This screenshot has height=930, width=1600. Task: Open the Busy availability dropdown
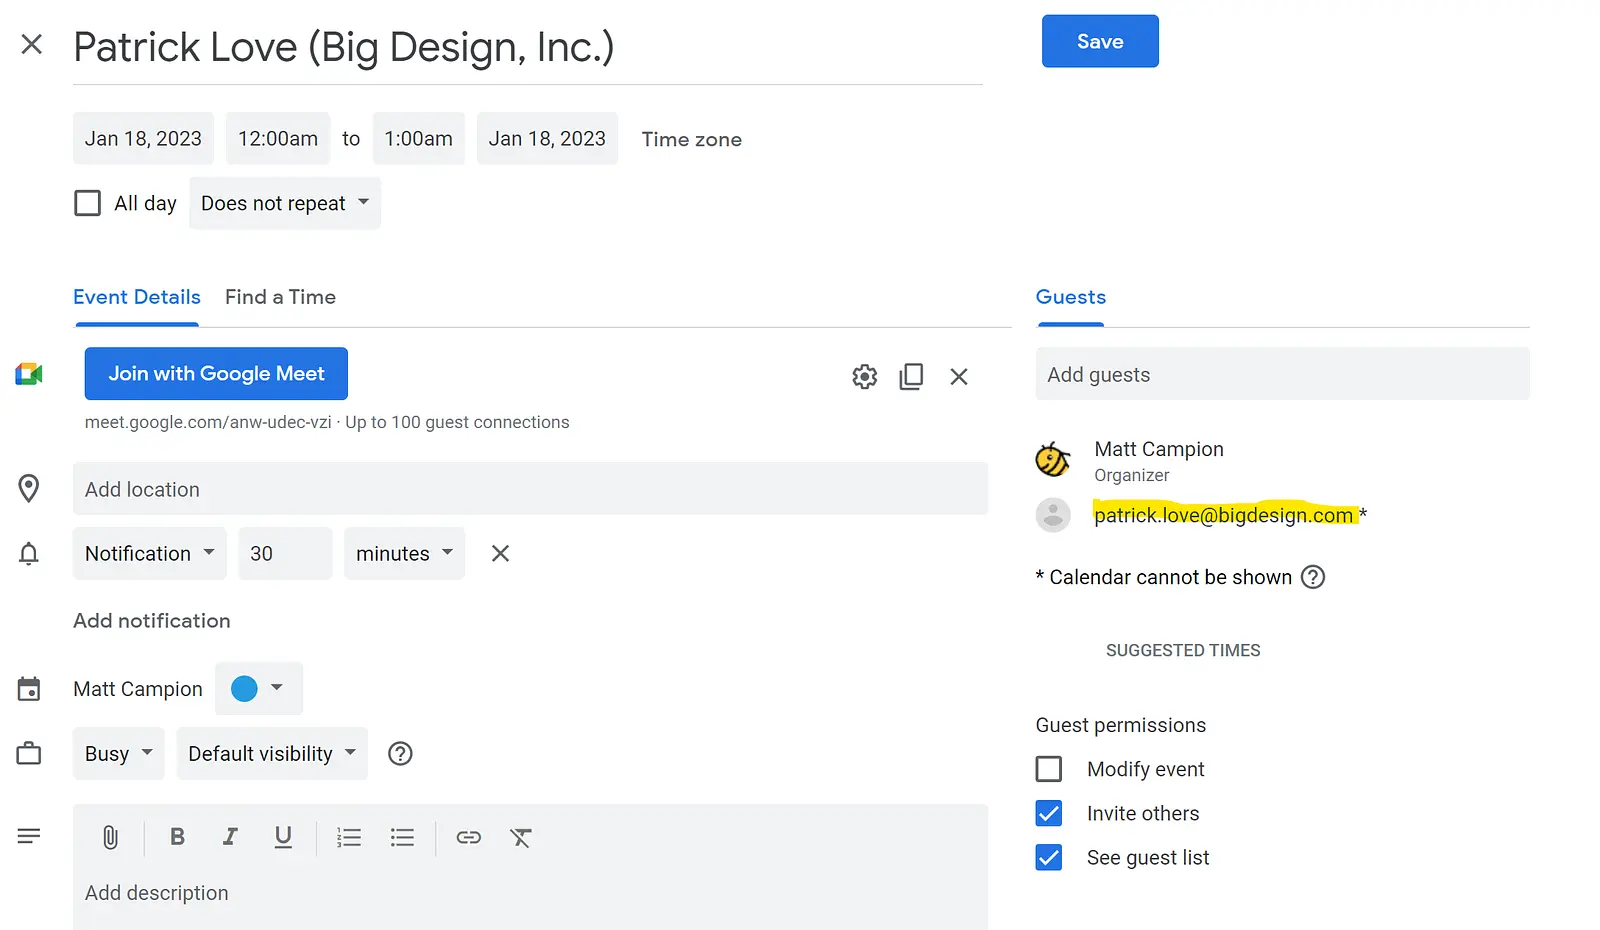point(118,753)
